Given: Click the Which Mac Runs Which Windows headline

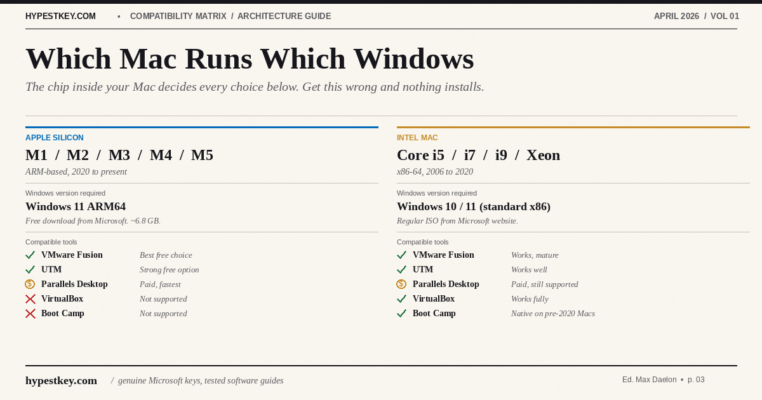Looking at the screenshot, I should pos(250,59).
